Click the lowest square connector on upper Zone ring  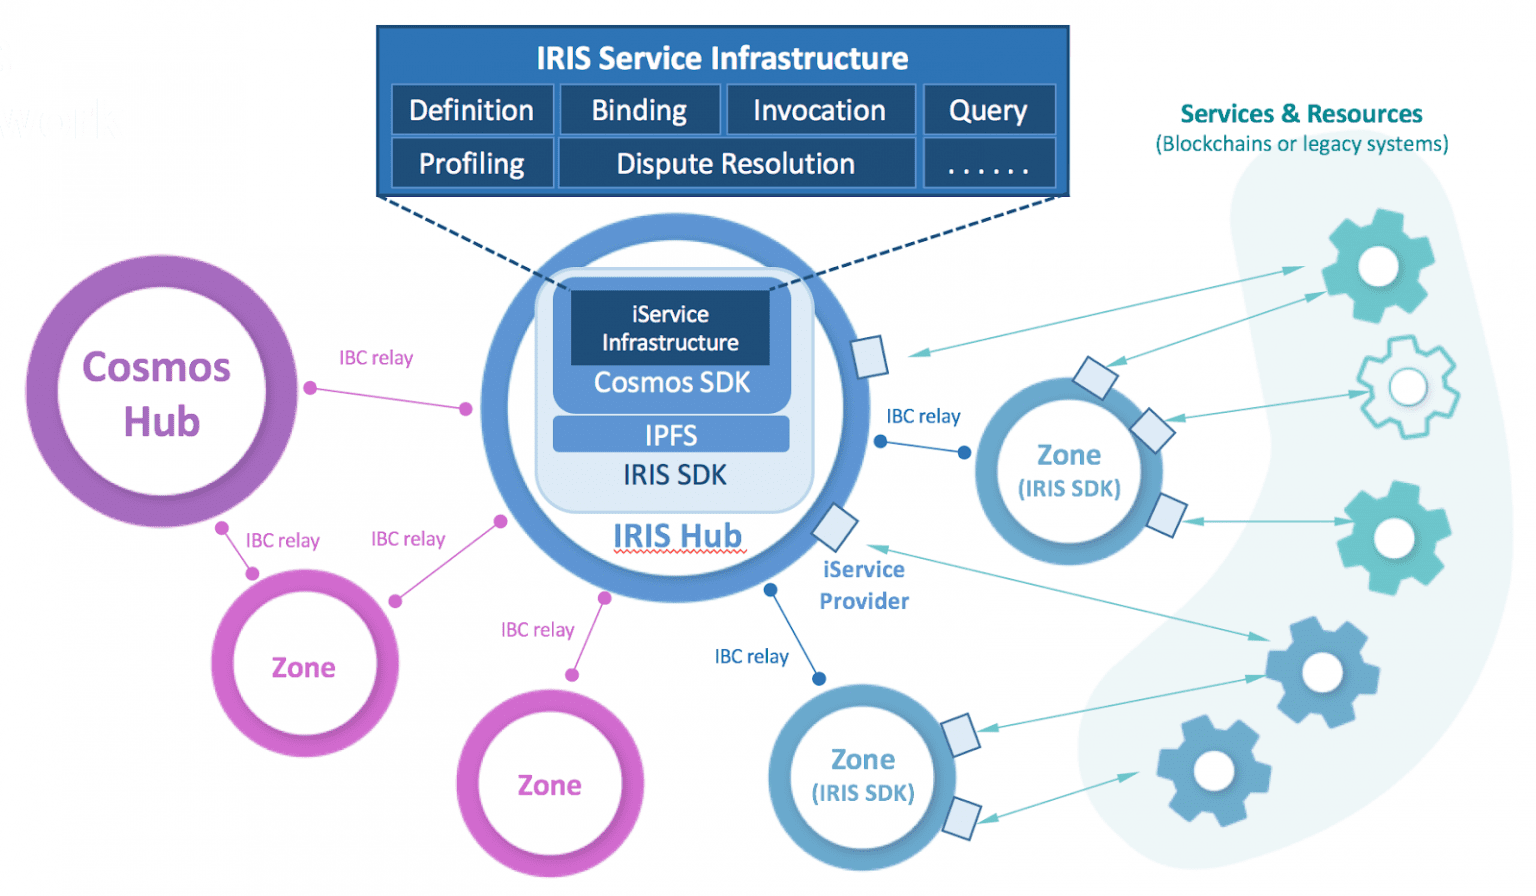(1166, 515)
